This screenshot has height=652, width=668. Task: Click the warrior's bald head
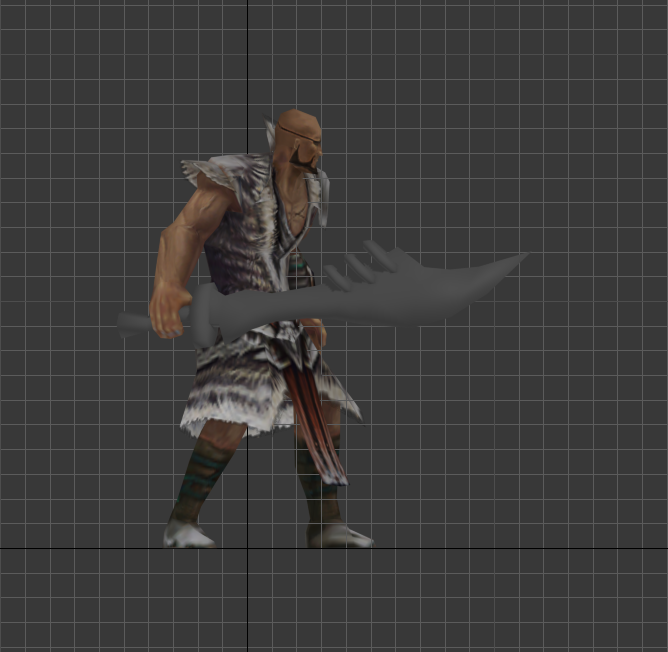pos(298,140)
